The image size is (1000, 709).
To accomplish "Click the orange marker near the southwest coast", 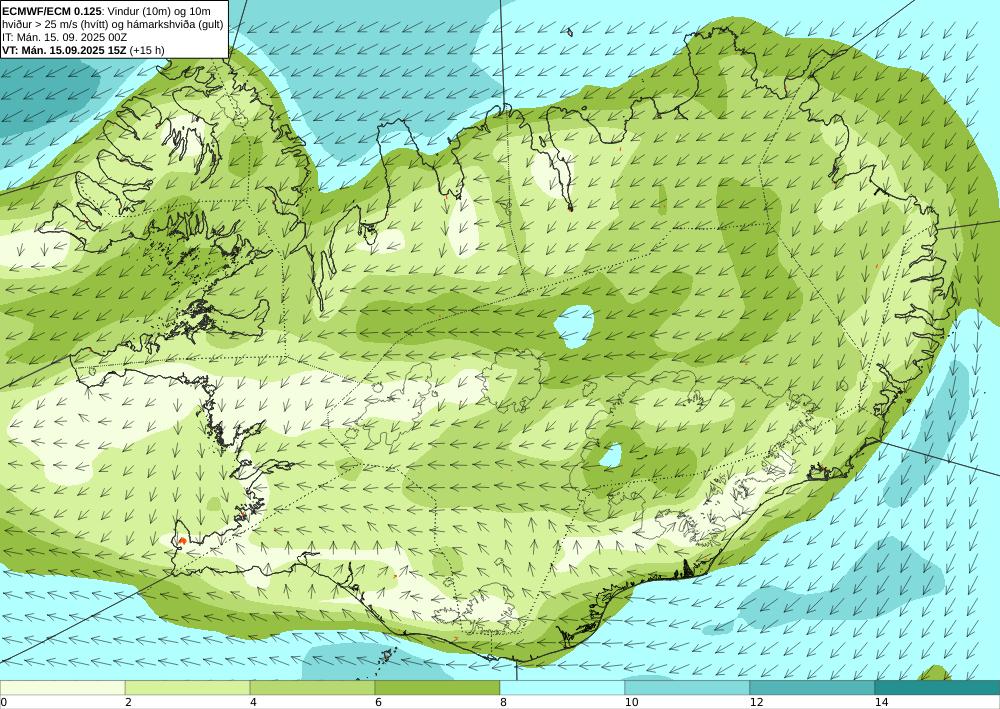I will click(182, 541).
